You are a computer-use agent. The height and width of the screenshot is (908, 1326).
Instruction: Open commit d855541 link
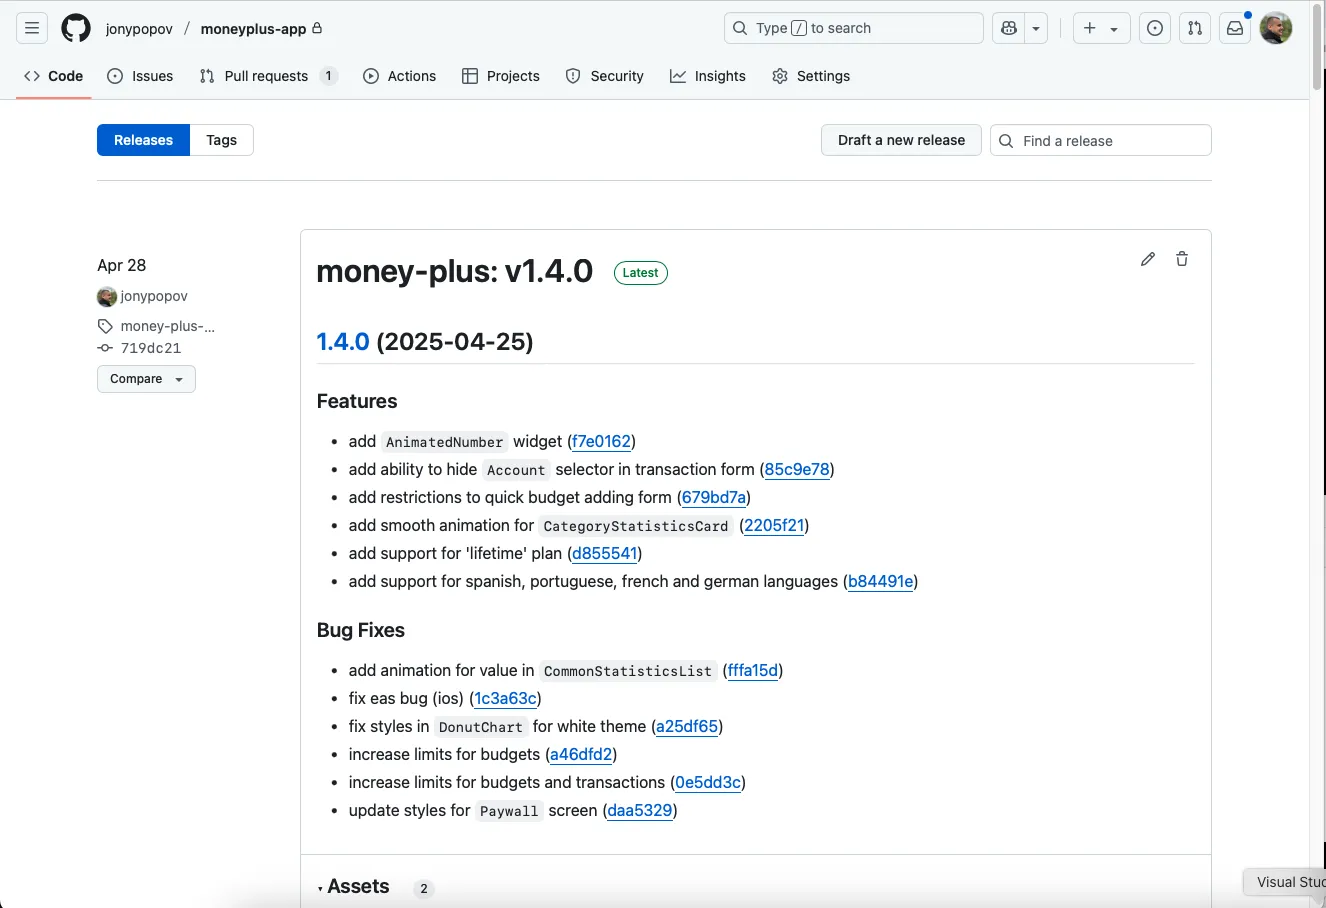pyautogui.click(x=605, y=553)
